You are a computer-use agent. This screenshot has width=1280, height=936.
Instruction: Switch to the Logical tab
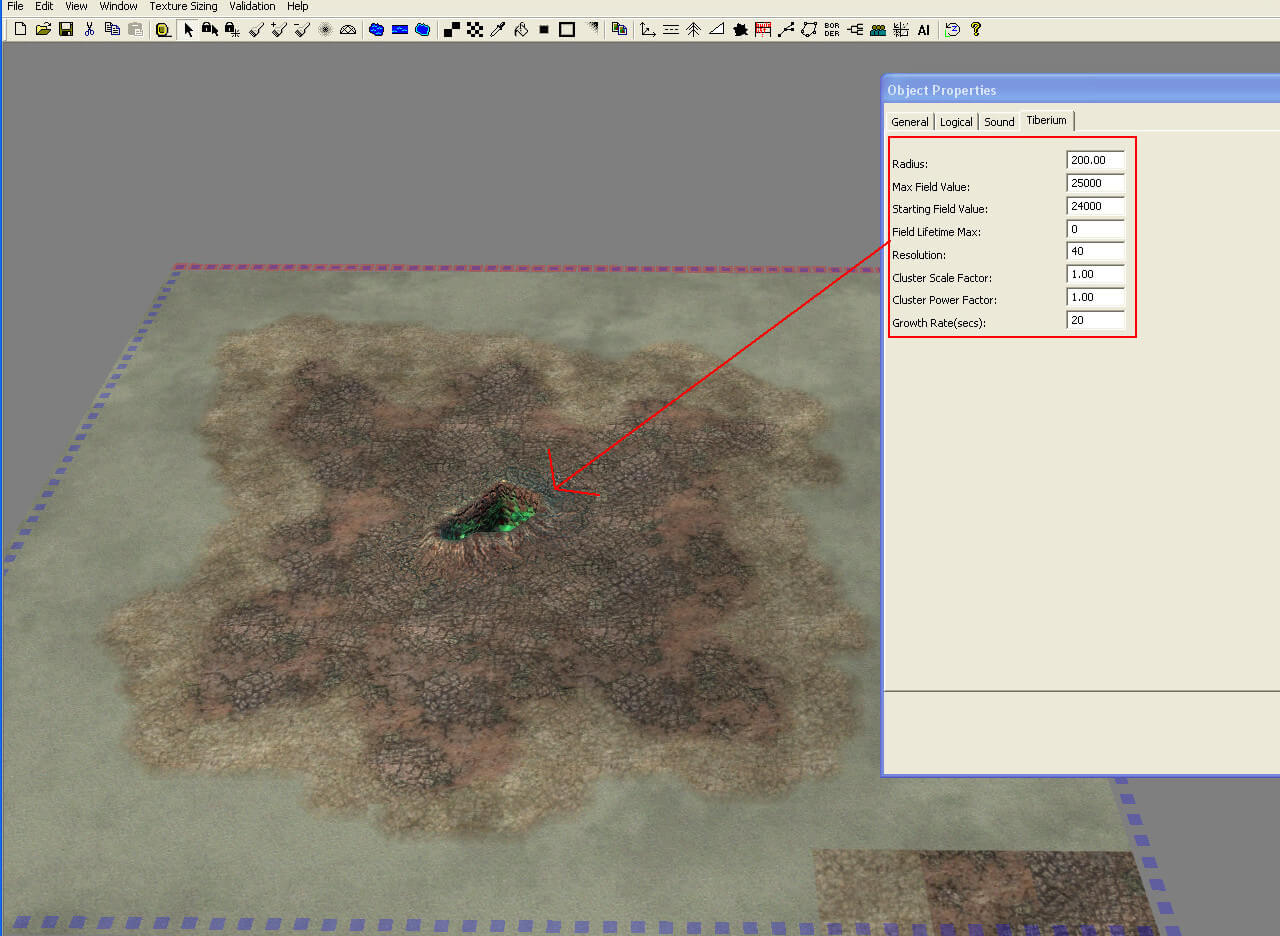(956, 122)
